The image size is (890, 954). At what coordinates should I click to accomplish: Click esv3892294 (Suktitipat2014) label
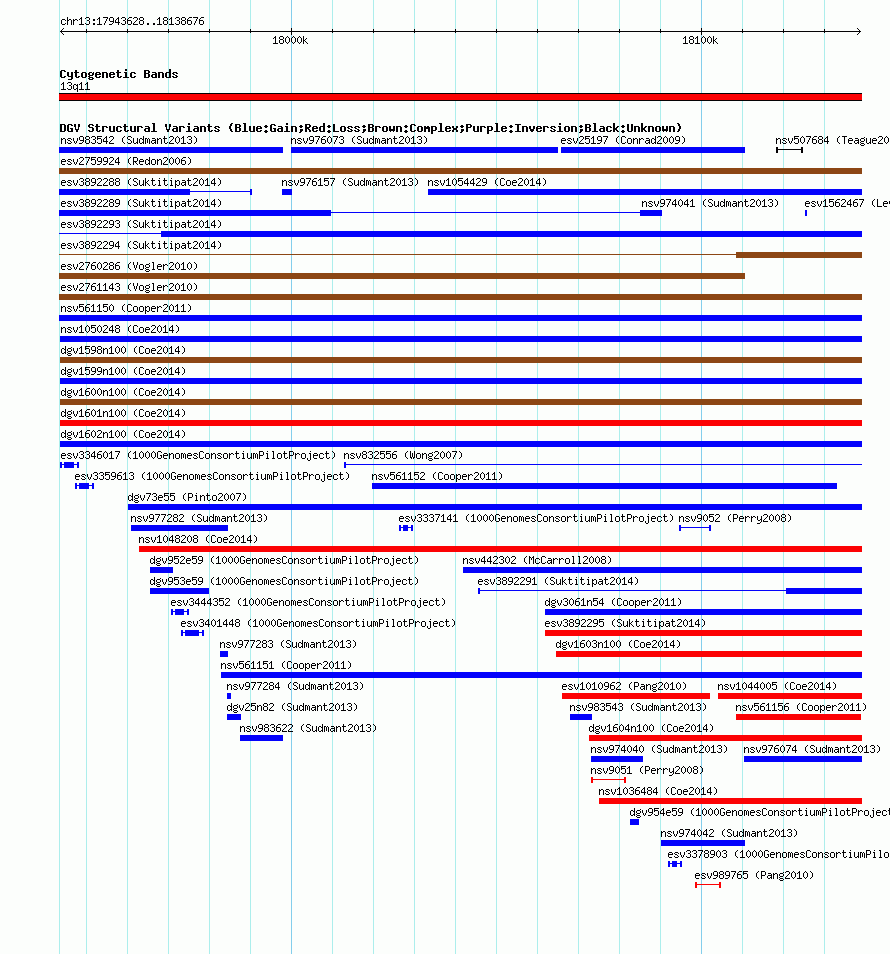pos(141,245)
